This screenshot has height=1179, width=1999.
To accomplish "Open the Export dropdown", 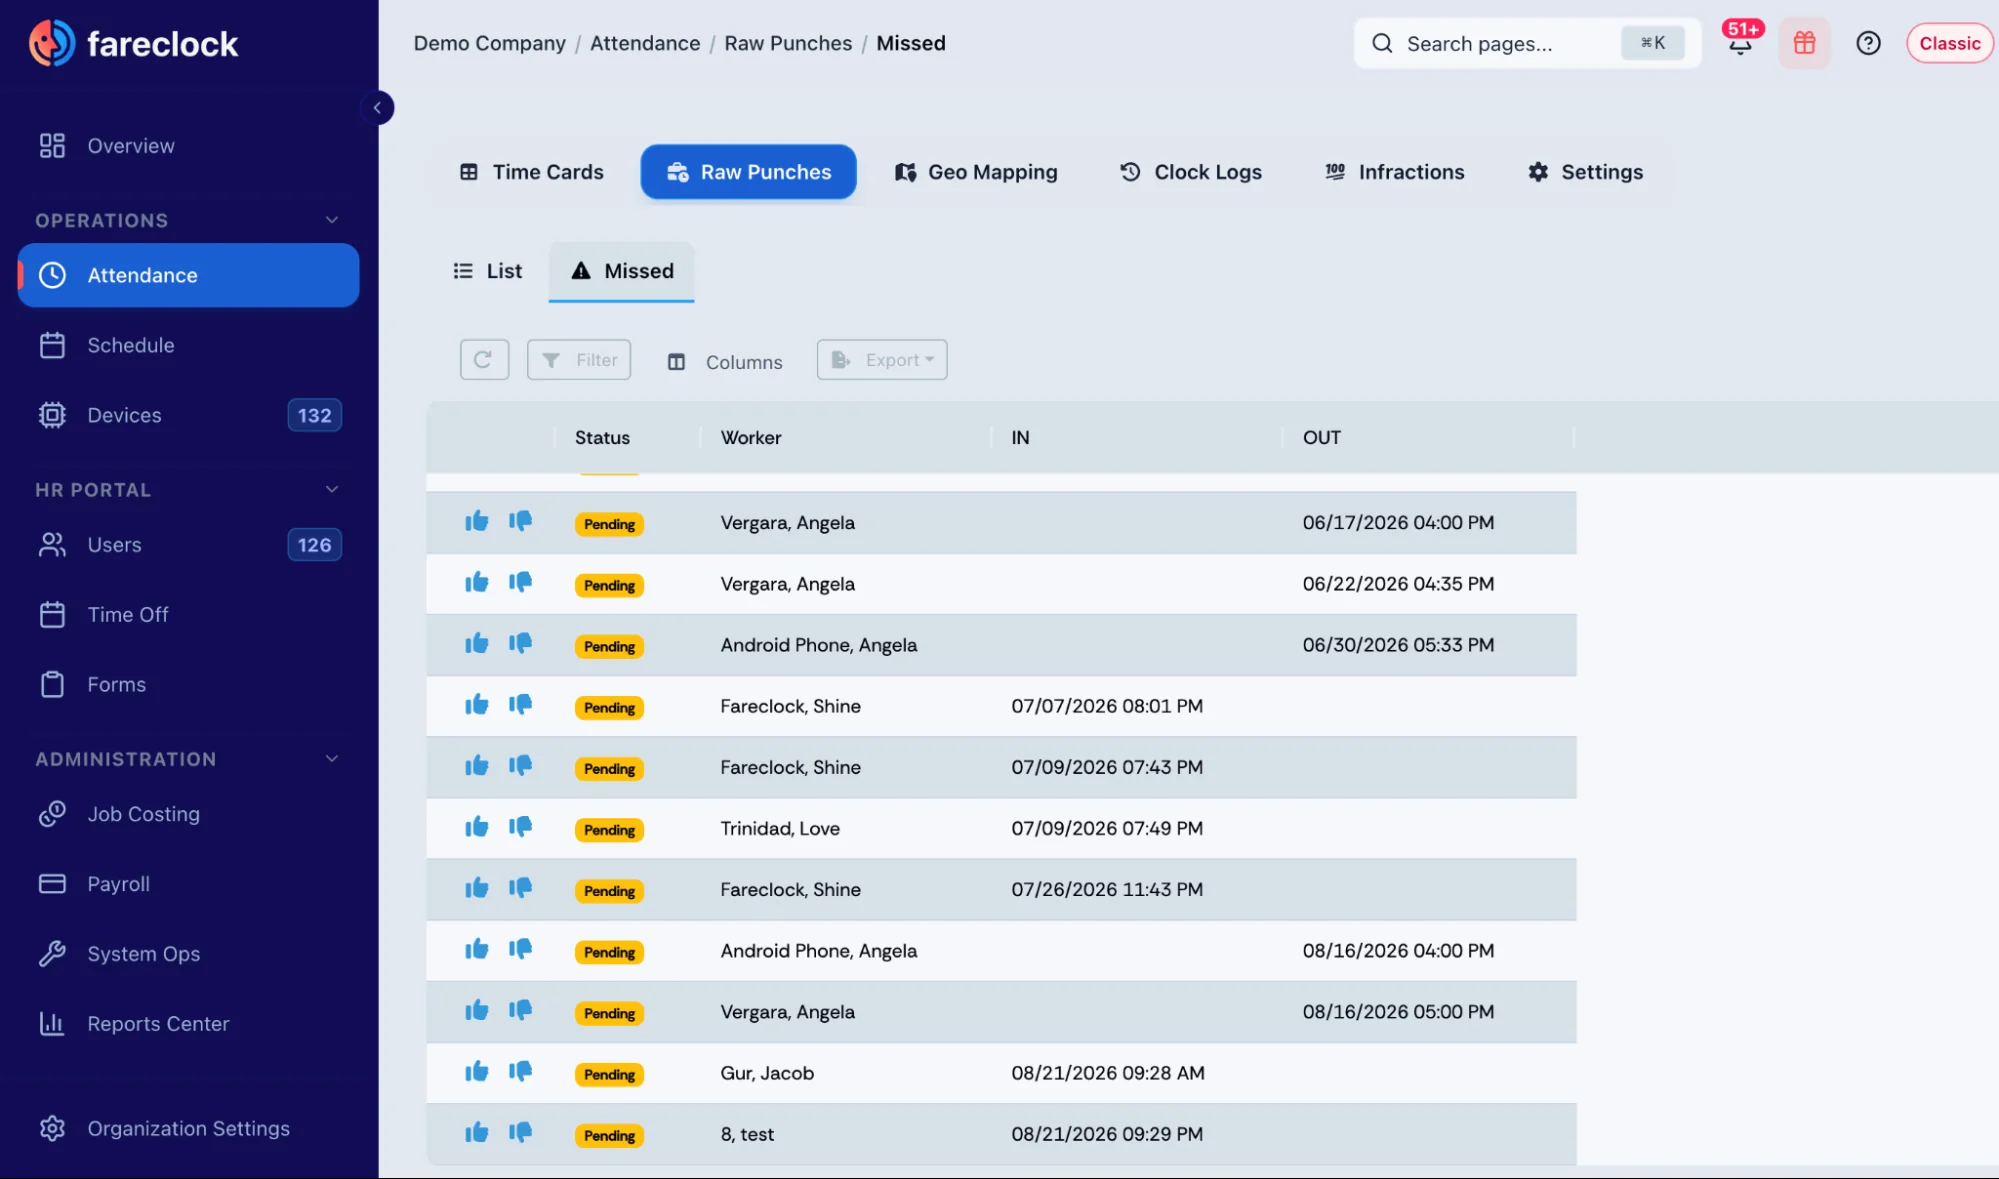I will point(882,360).
